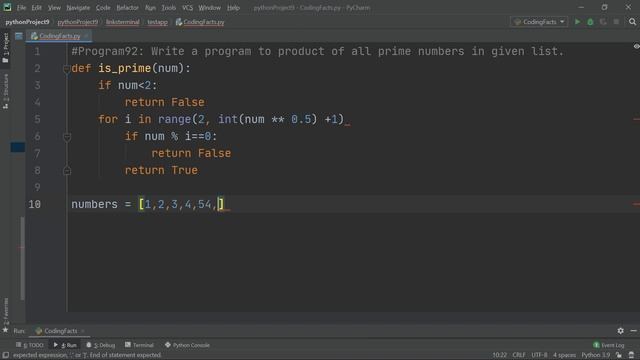Open the Run tool window button at bottom
This screenshot has height=360, width=640.
pyautogui.click(x=65, y=345)
